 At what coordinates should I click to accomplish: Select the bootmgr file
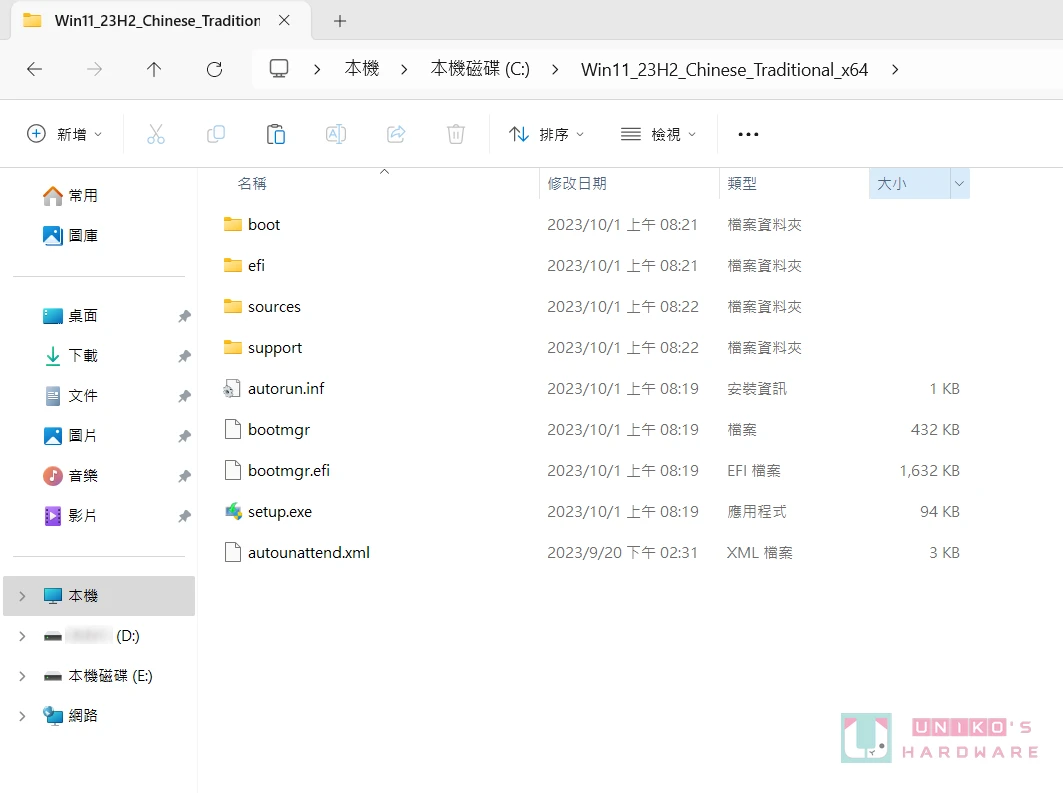(279, 430)
